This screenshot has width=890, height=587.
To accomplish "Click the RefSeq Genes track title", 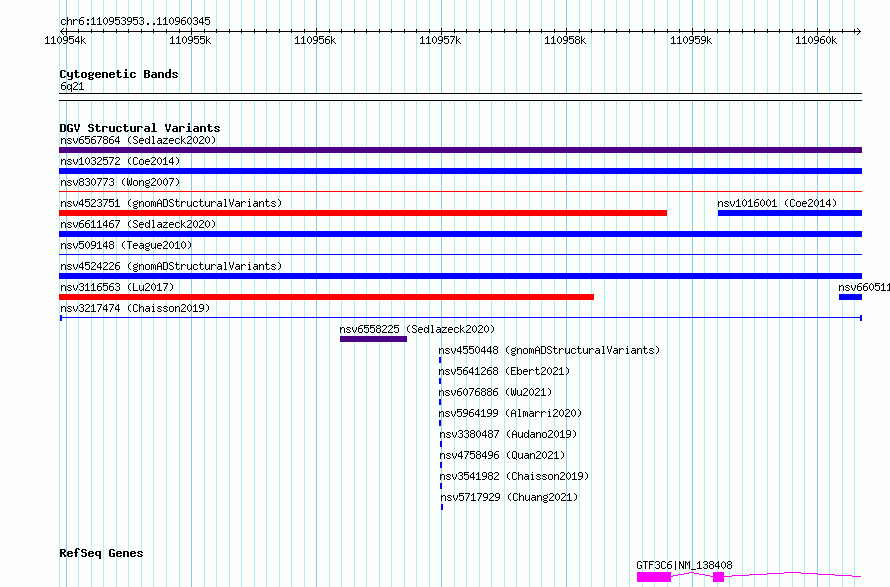I will pos(101,553).
